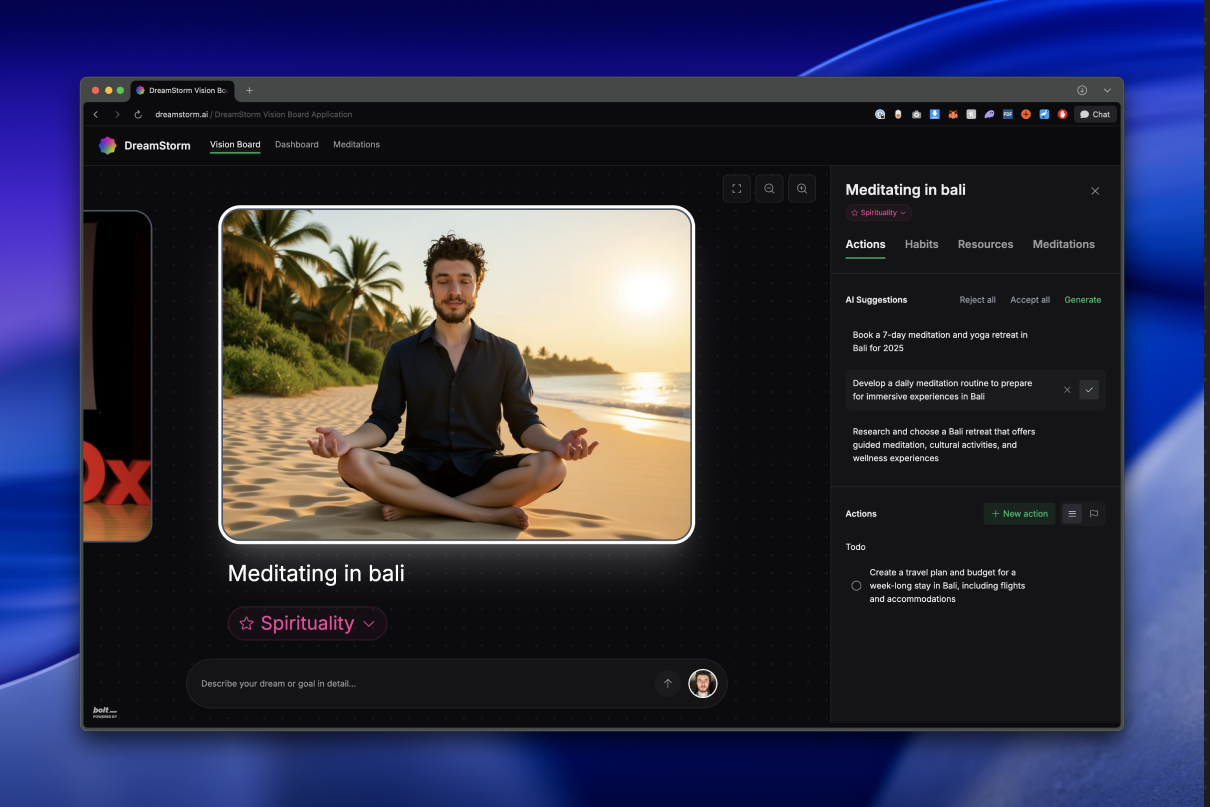Accept the daily meditation routine suggestion
This screenshot has width=1210, height=807.
pos(1089,390)
